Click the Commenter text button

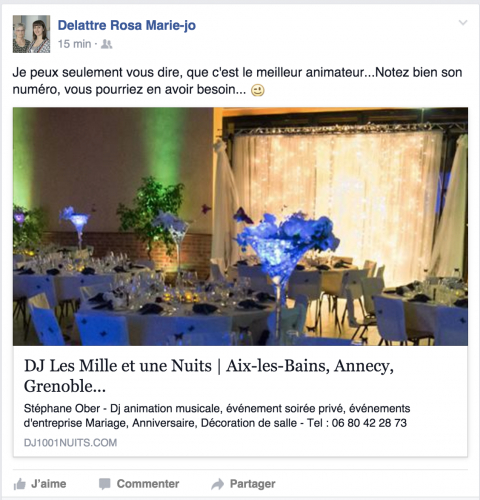click(x=148, y=484)
